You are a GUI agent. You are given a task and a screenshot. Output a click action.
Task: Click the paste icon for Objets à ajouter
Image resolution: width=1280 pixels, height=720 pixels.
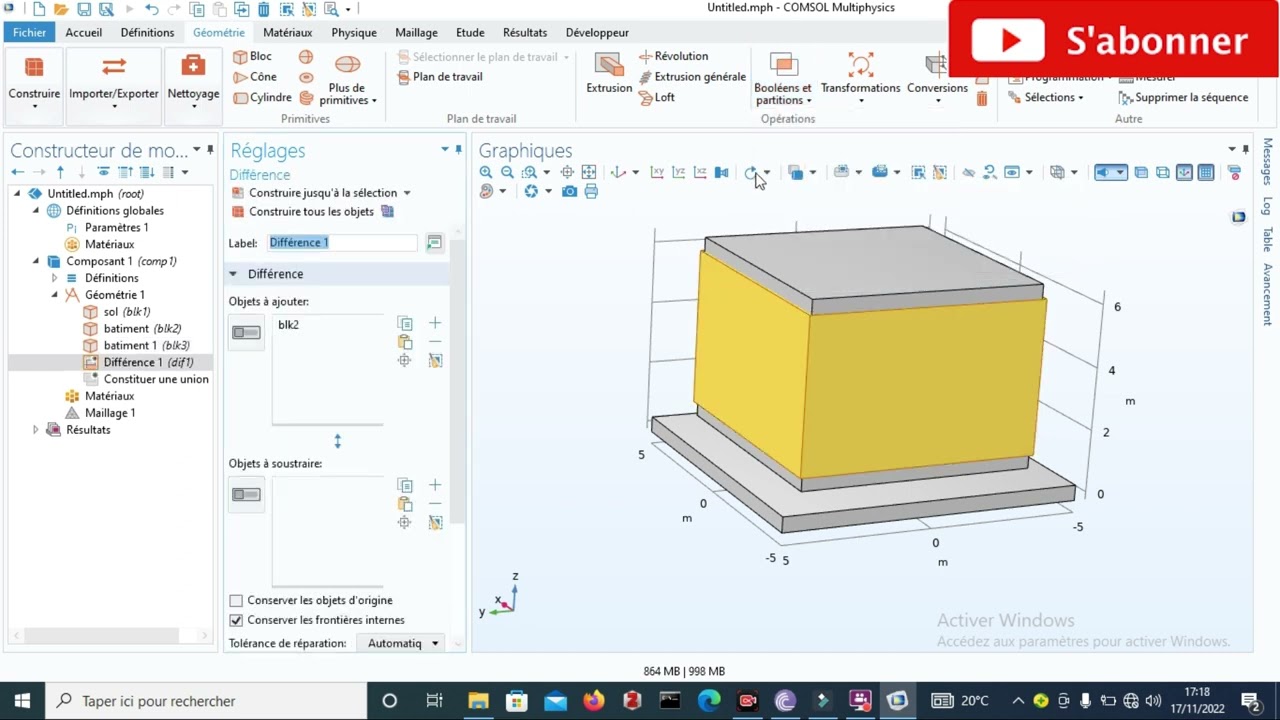(405, 342)
